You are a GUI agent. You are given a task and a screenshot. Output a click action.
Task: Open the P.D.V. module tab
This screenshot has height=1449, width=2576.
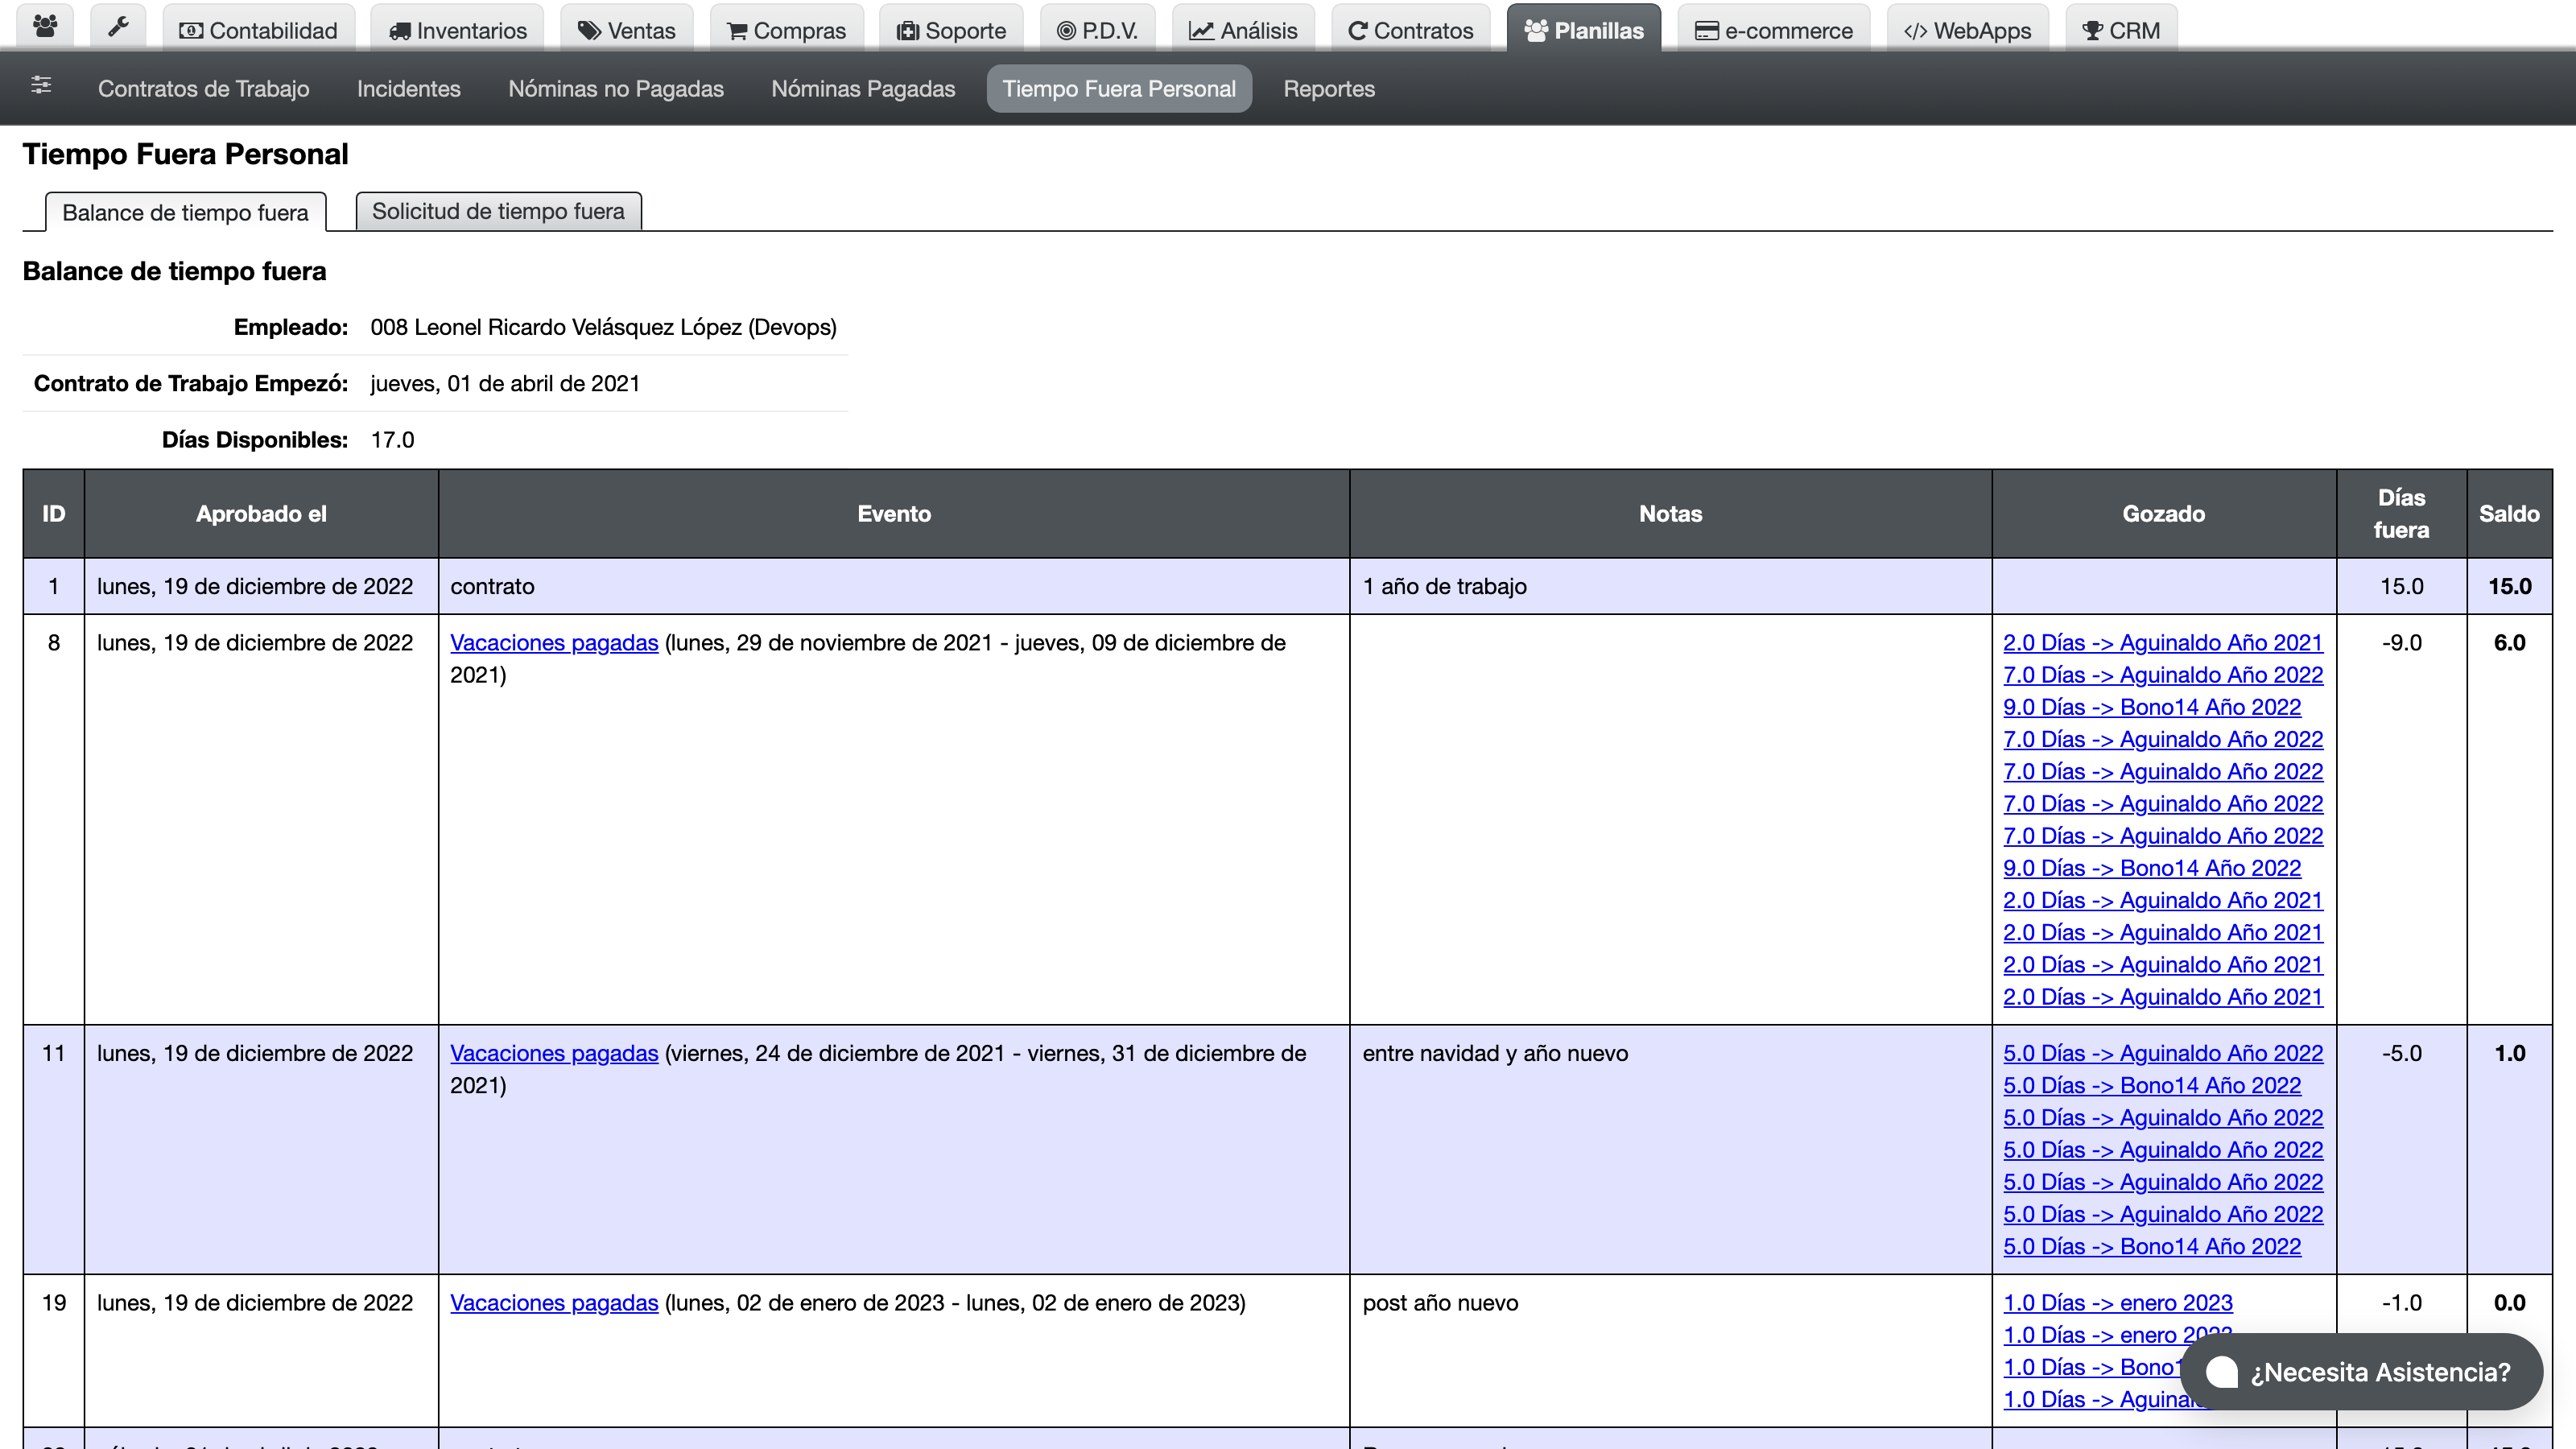pos(1097,30)
